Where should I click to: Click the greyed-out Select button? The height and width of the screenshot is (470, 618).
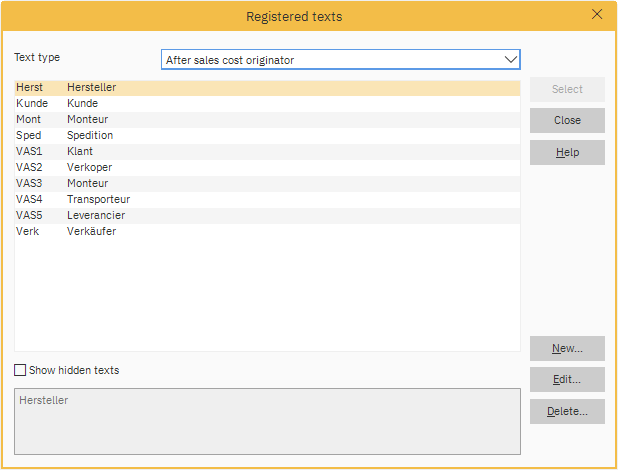pyautogui.click(x=567, y=89)
